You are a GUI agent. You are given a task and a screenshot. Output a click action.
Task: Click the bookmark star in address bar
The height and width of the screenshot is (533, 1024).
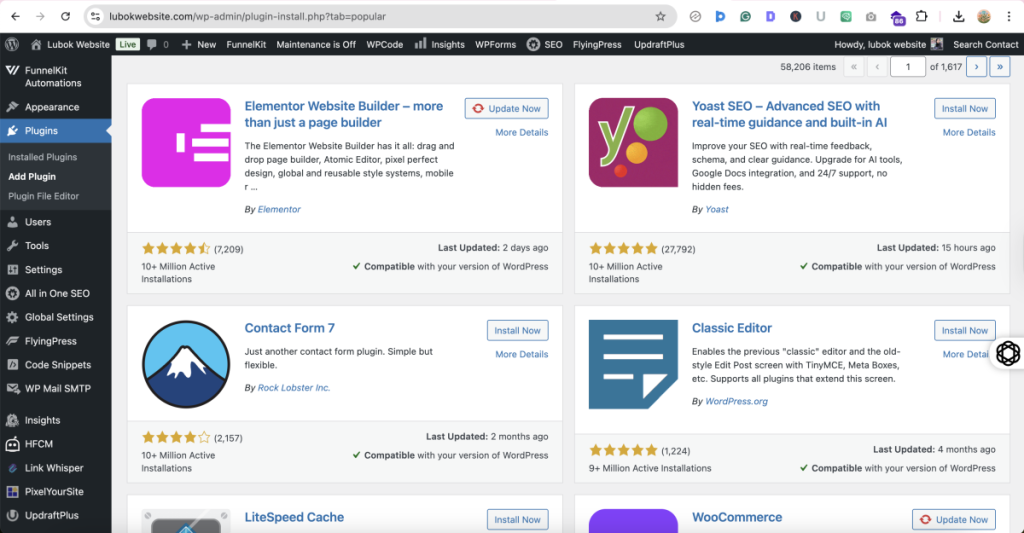point(660,17)
